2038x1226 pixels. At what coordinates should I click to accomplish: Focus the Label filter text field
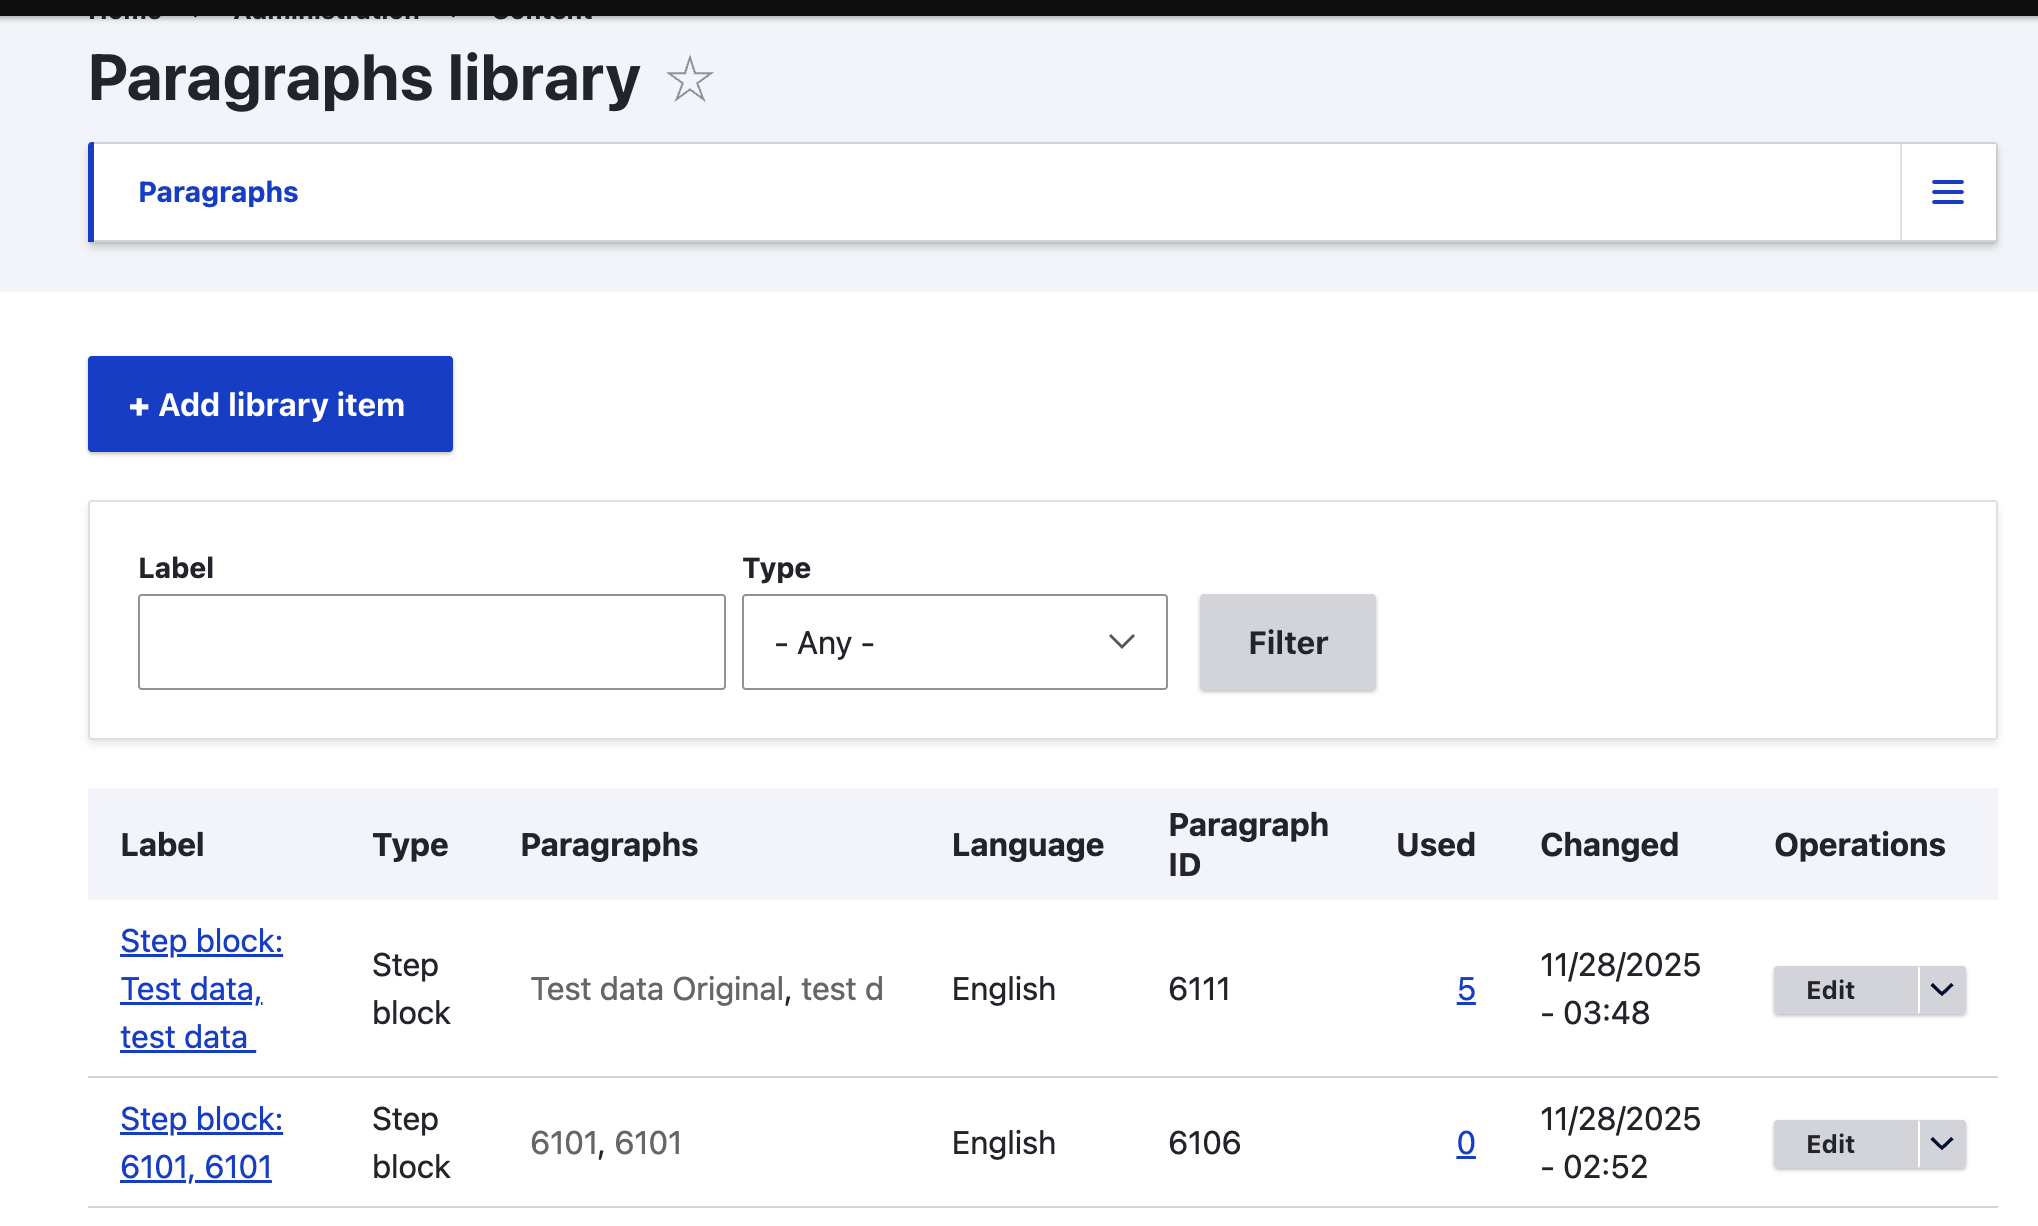click(432, 642)
